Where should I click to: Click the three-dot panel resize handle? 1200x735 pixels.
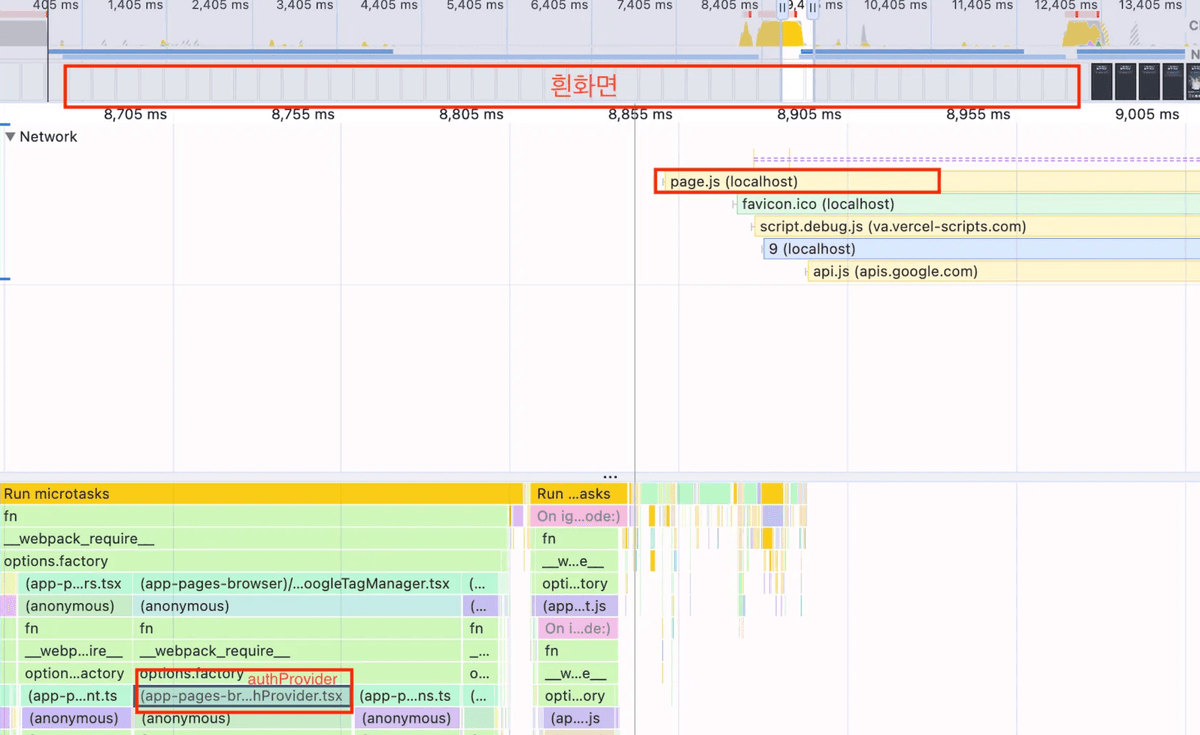point(610,477)
